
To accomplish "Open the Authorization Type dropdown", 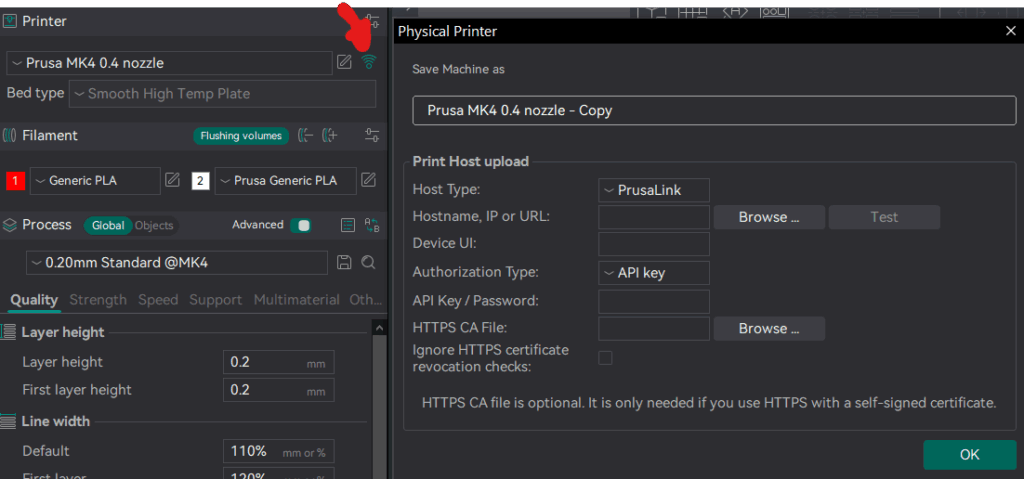I will [x=654, y=272].
